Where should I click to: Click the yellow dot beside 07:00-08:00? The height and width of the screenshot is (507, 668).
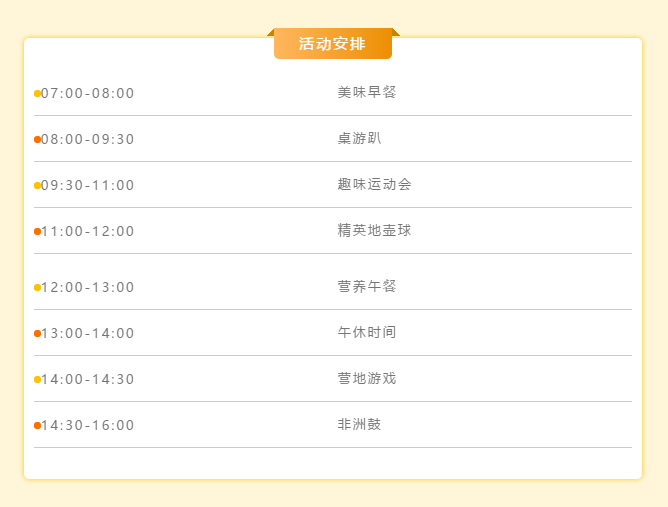click(37, 93)
